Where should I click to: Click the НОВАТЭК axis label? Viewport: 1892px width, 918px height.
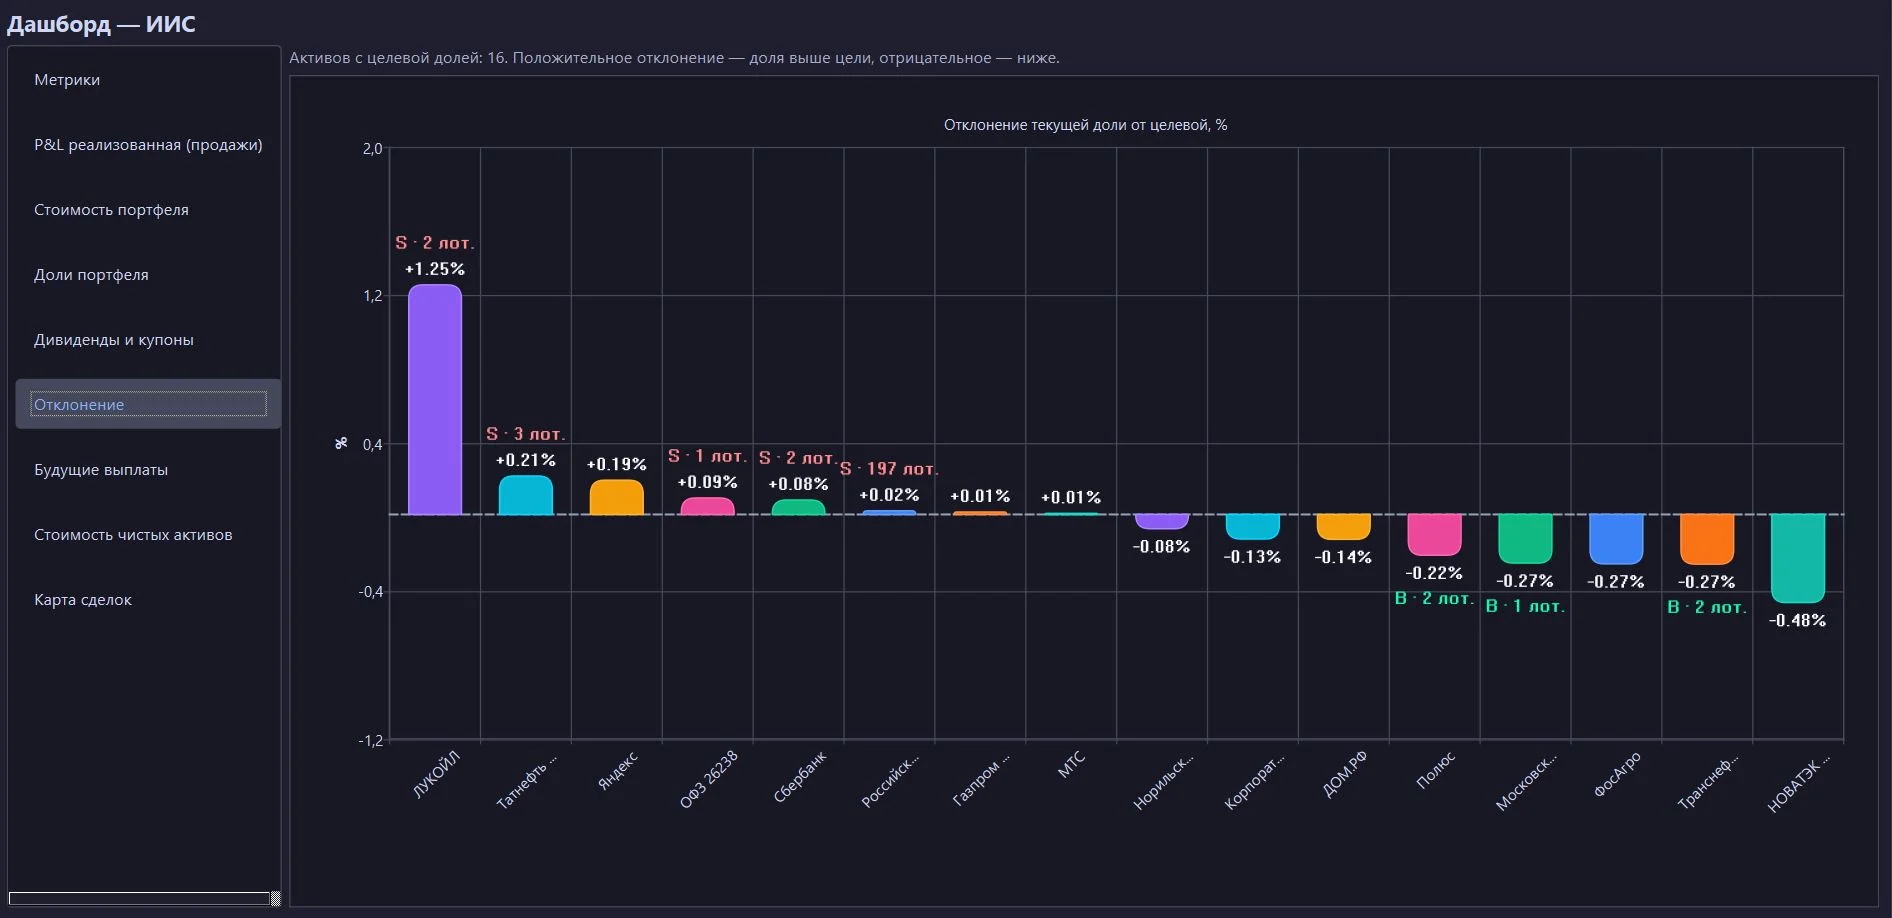coord(1798,782)
